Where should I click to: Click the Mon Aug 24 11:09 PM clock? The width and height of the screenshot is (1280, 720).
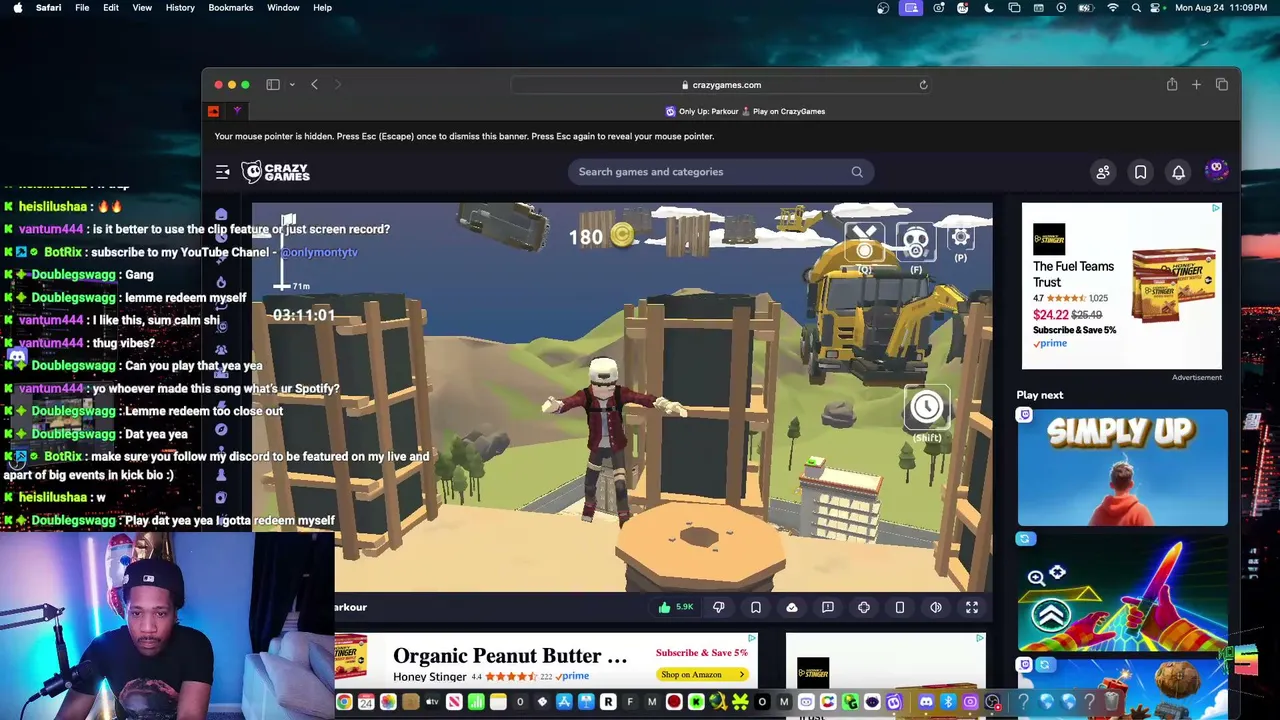click(1222, 8)
